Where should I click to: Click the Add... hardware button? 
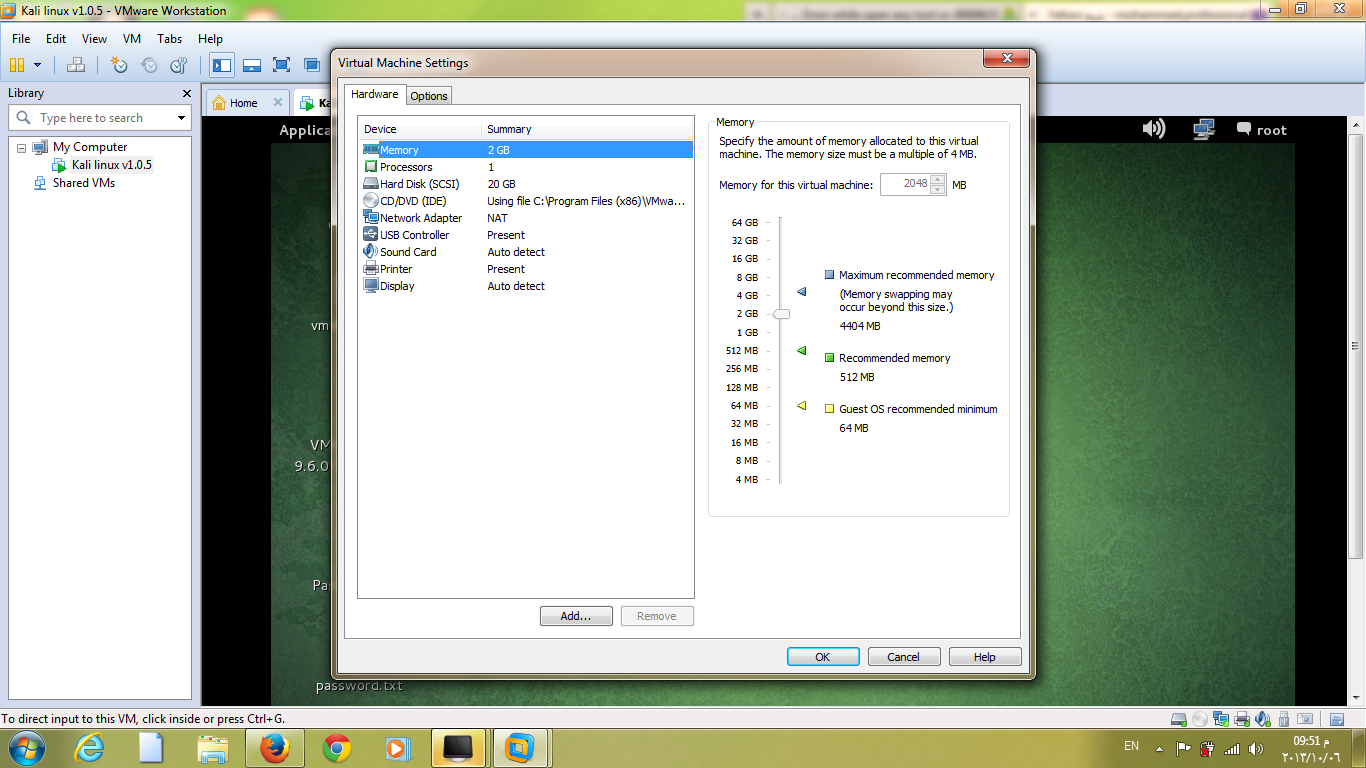tap(576, 616)
